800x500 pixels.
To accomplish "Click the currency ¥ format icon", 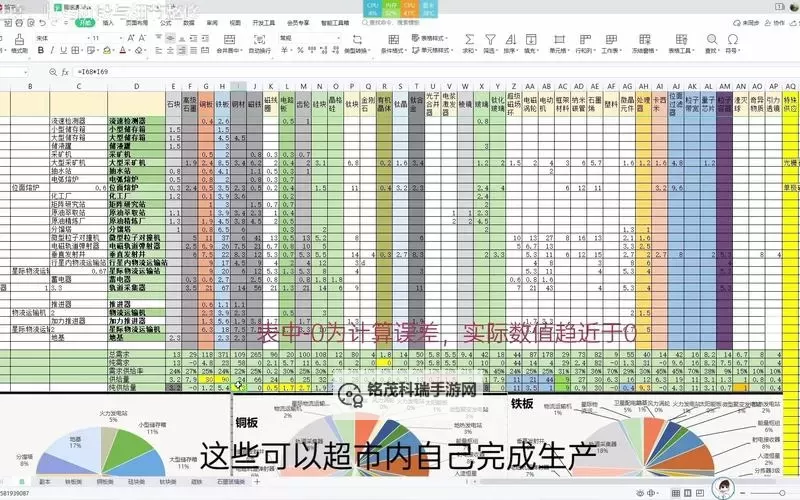I will 284,51.
